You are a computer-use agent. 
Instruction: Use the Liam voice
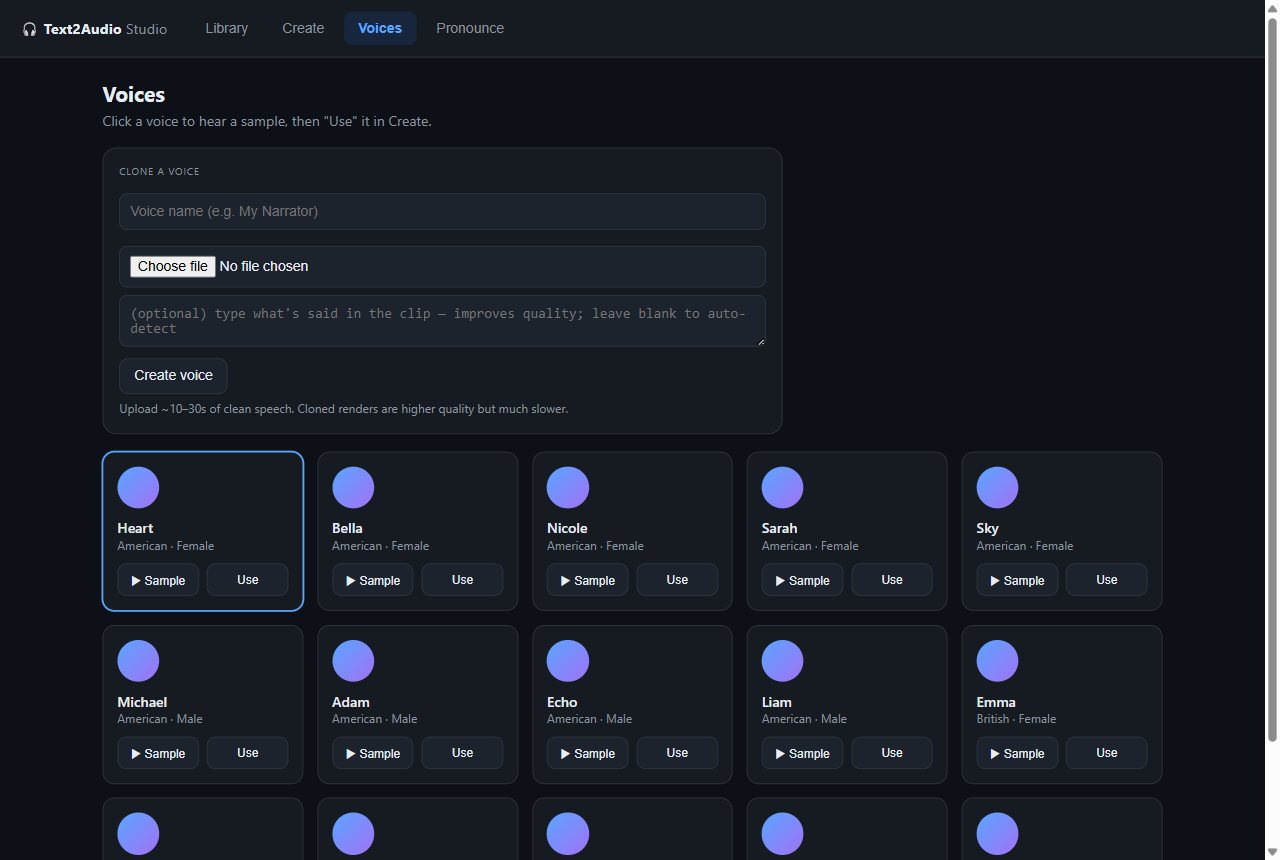click(892, 753)
